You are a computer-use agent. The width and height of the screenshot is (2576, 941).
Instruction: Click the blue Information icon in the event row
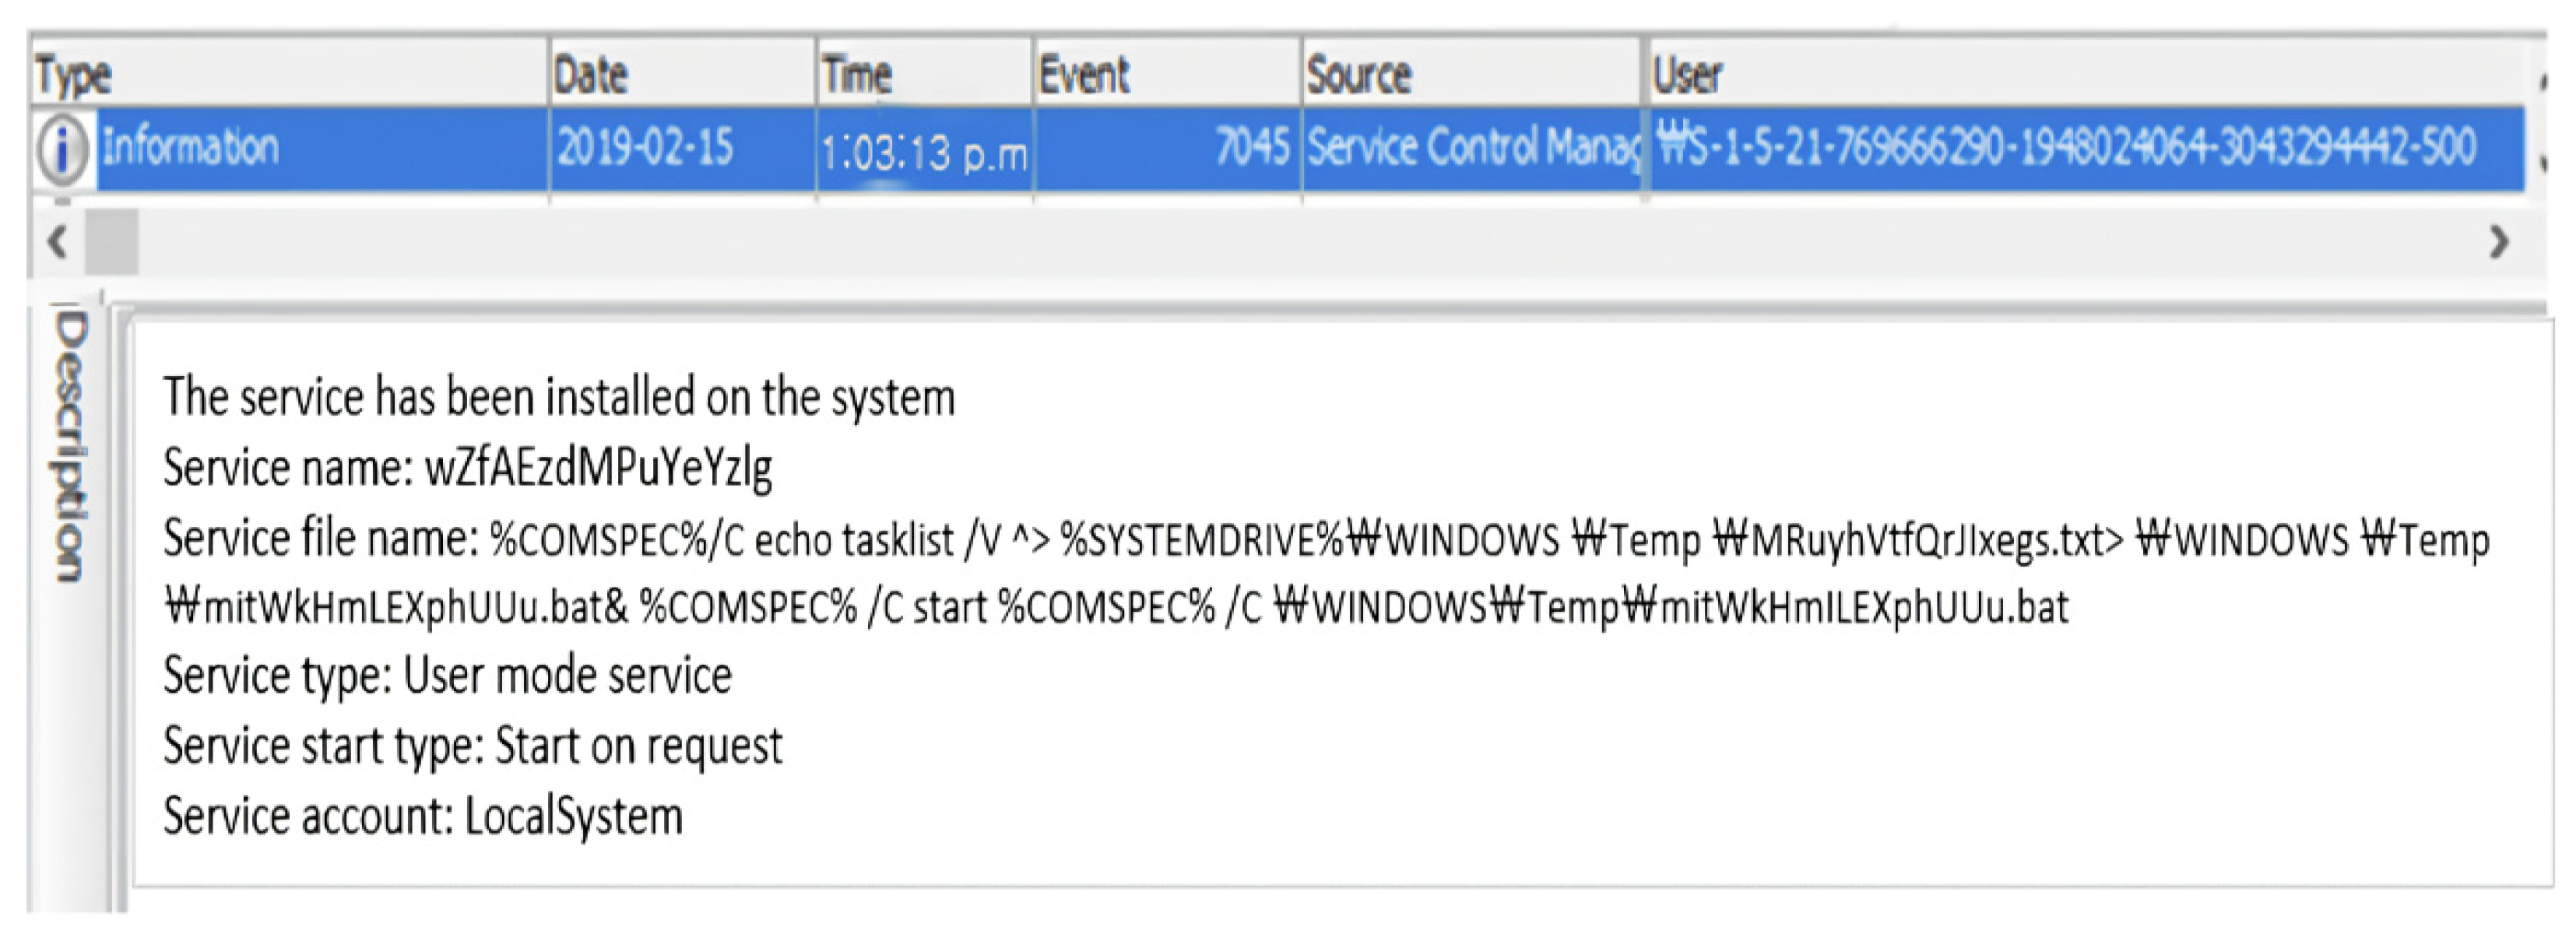[x=62, y=150]
